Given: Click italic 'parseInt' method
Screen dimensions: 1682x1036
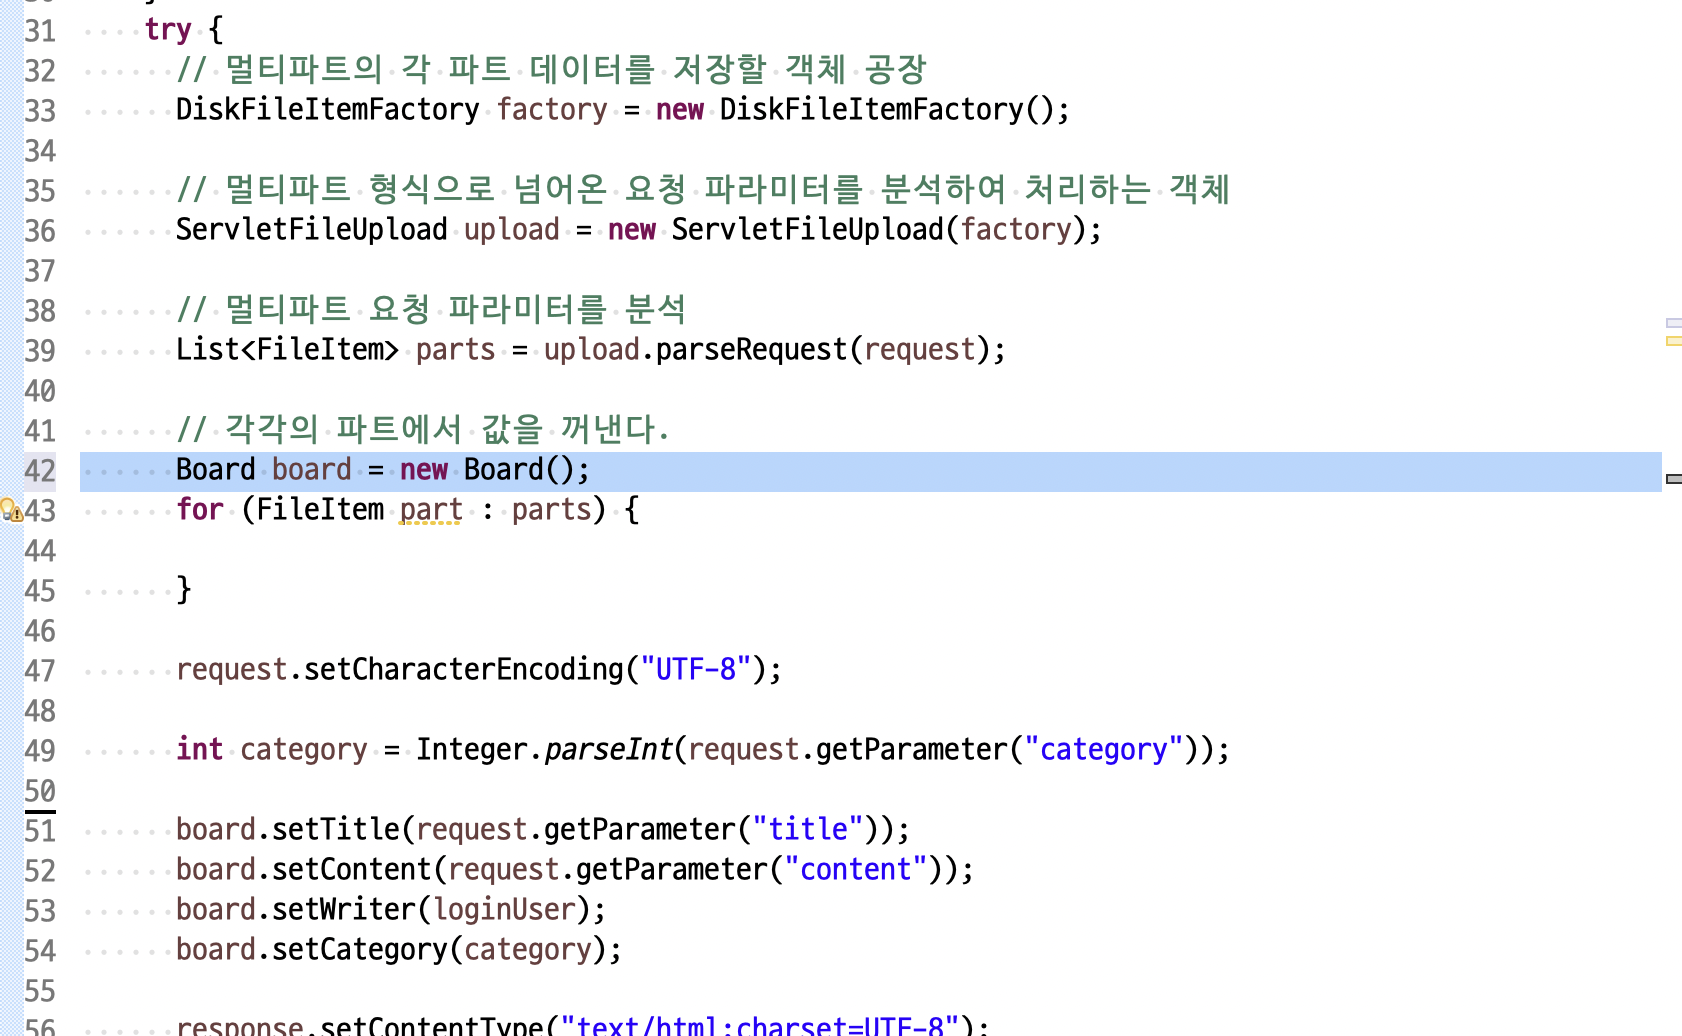Looking at the screenshot, I should pos(608,749).
